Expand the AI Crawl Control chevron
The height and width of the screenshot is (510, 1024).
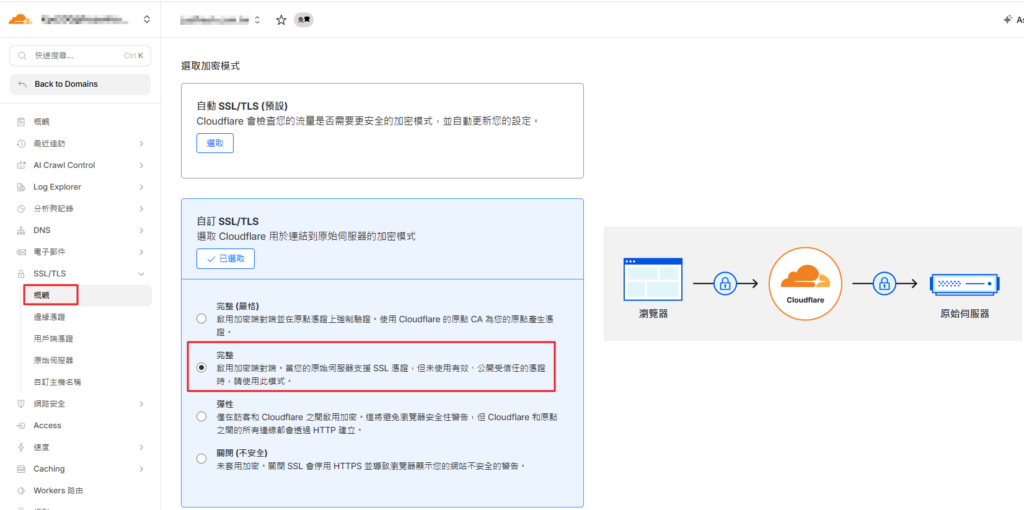(x=141, y=165)
